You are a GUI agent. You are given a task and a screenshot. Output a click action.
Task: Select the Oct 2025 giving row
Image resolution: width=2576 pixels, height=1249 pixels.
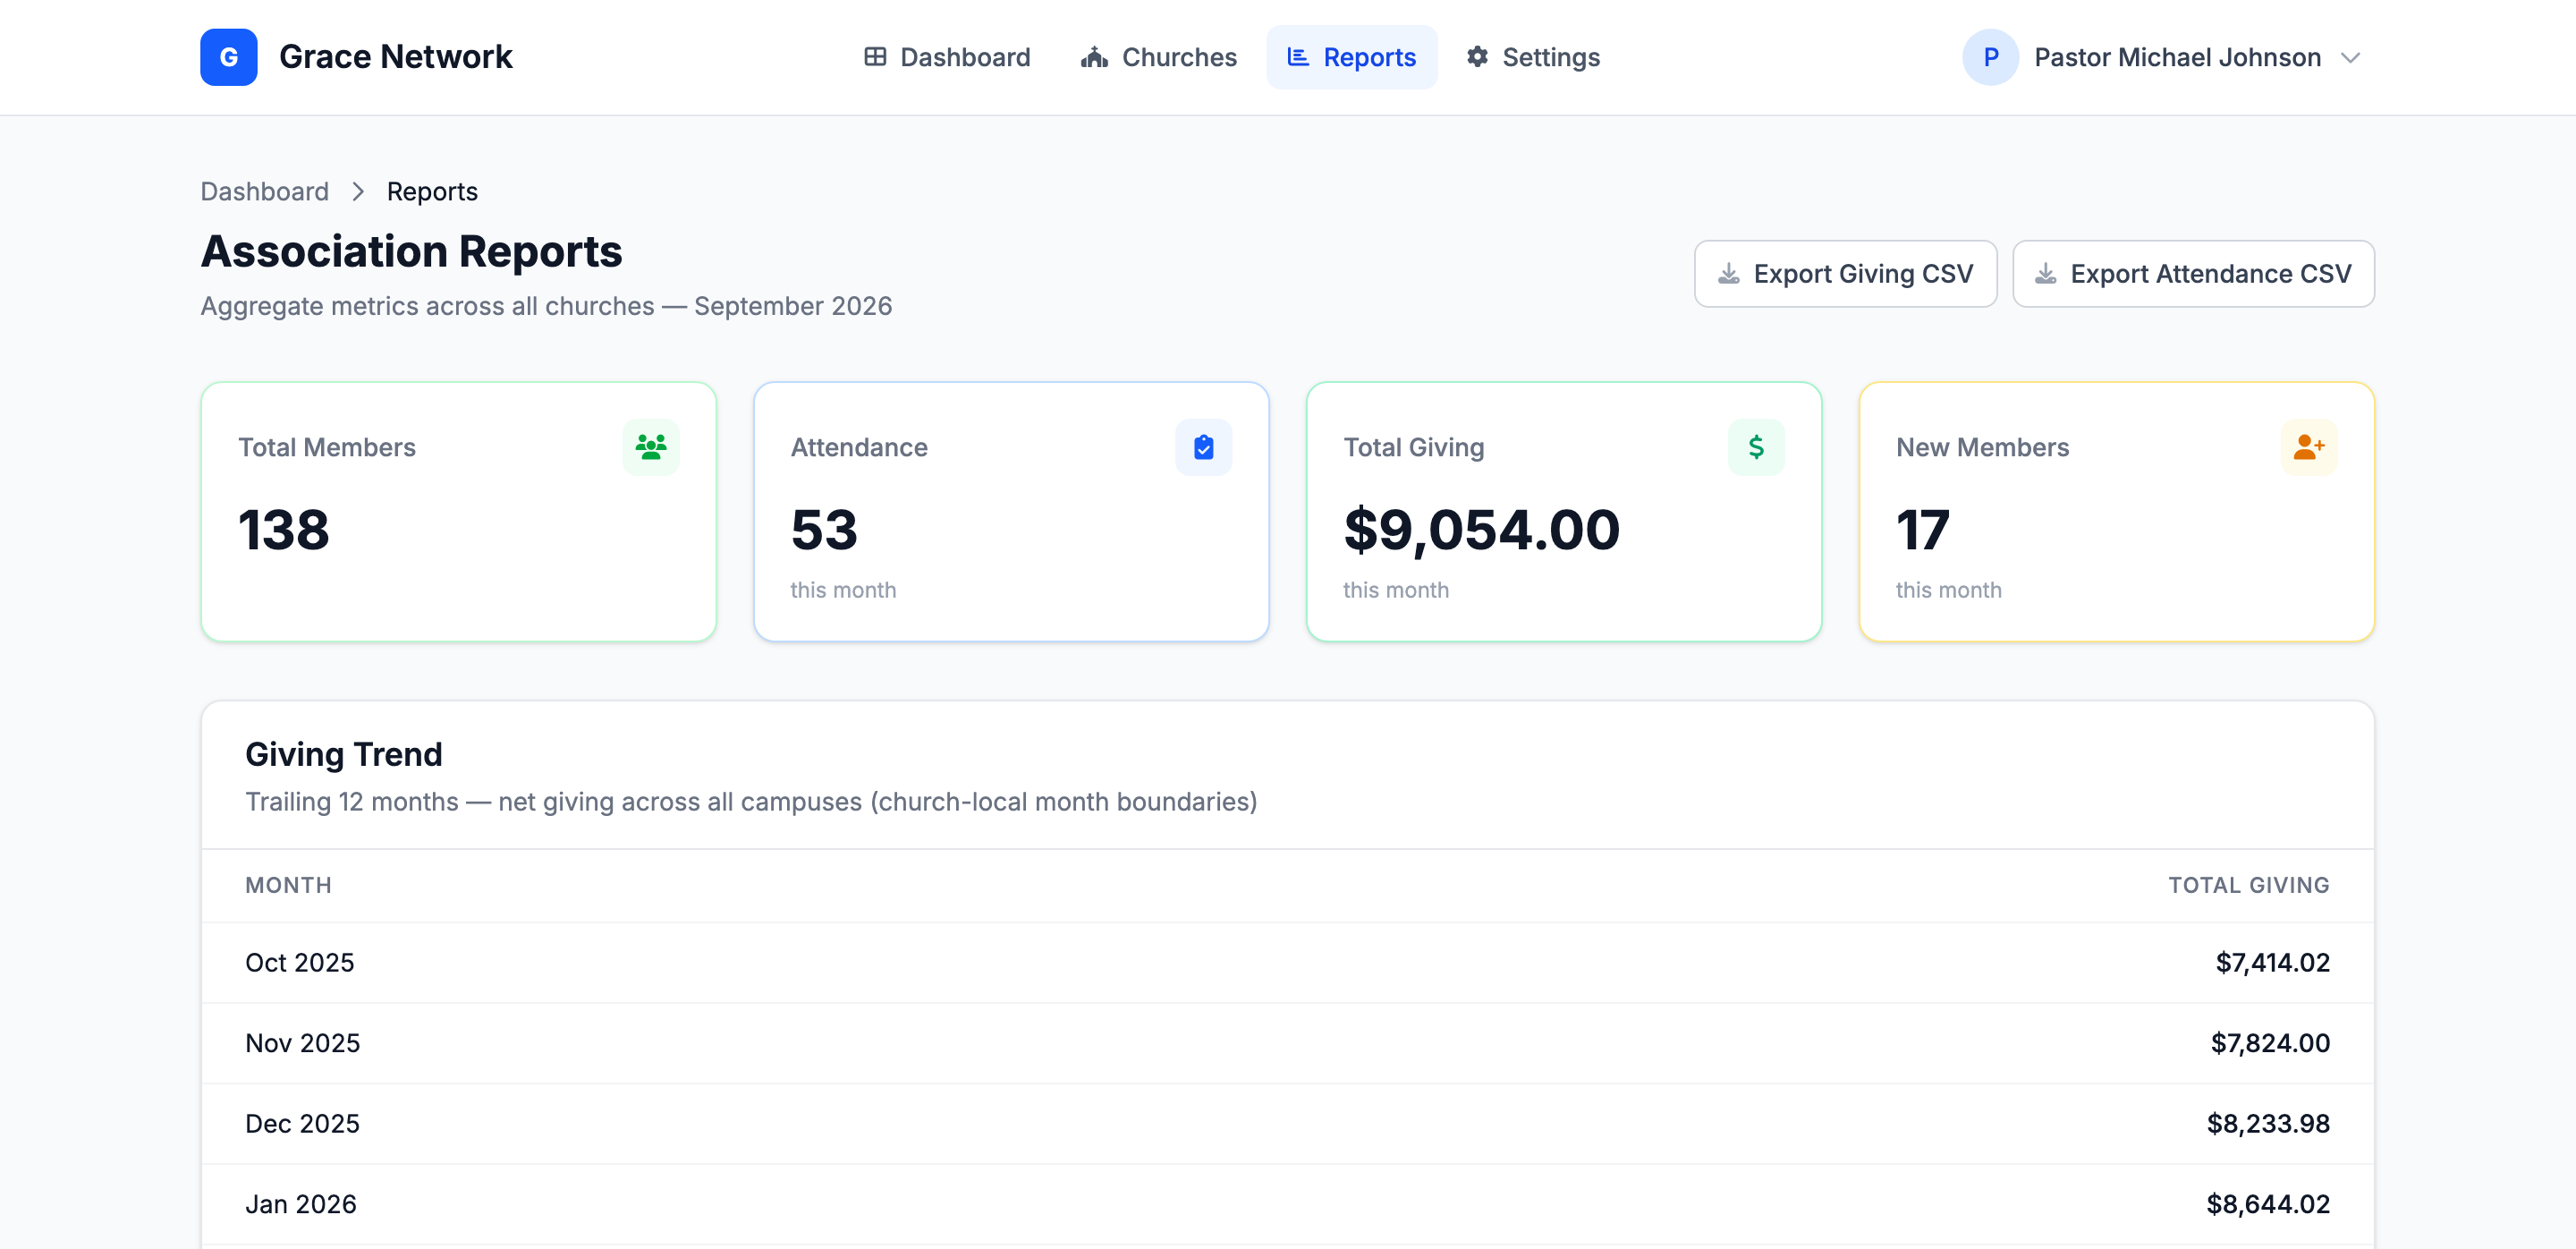[x=1287, y=962]
